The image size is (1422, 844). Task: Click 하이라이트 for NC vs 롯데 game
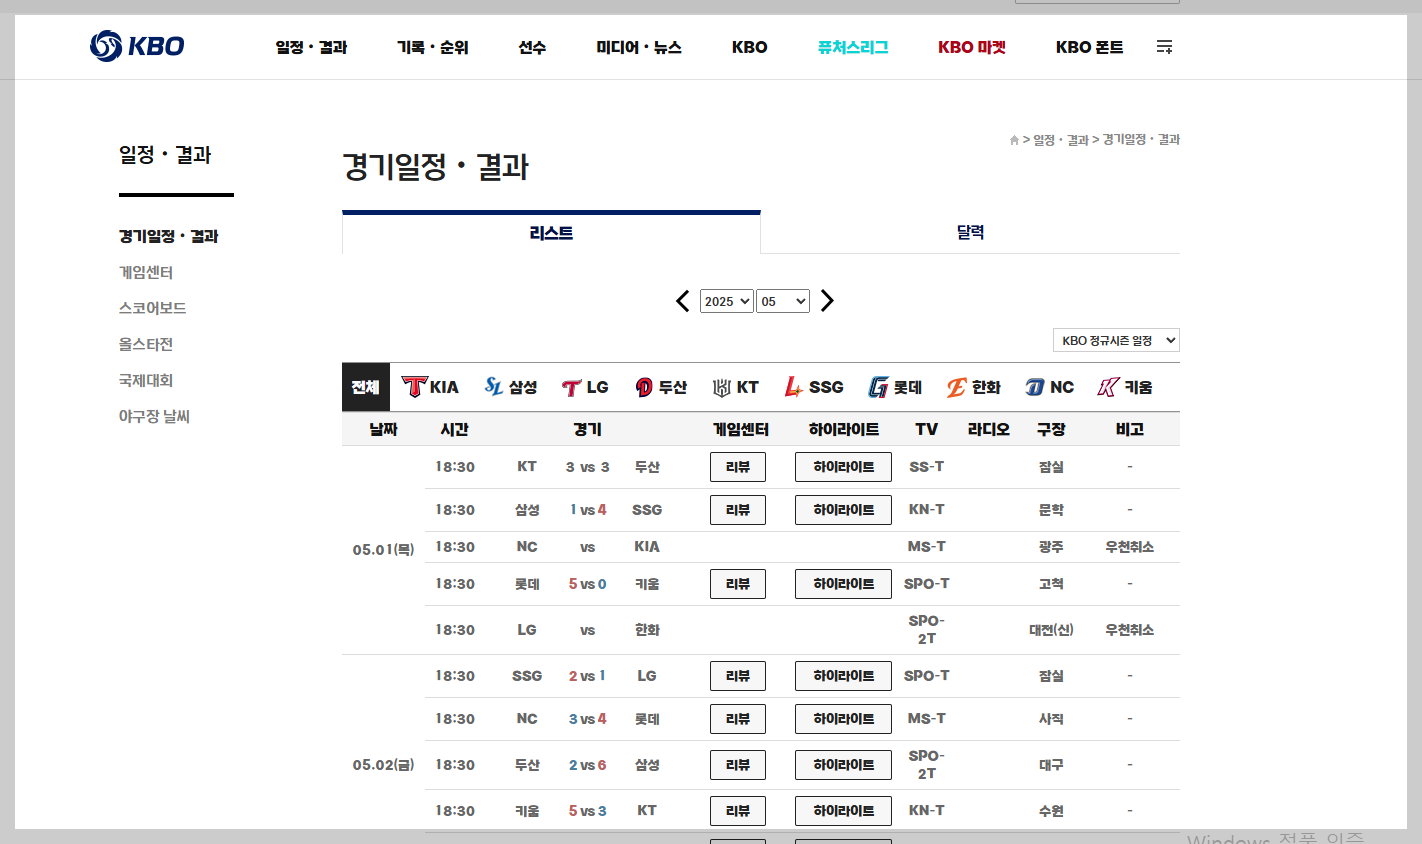(843, 719)
